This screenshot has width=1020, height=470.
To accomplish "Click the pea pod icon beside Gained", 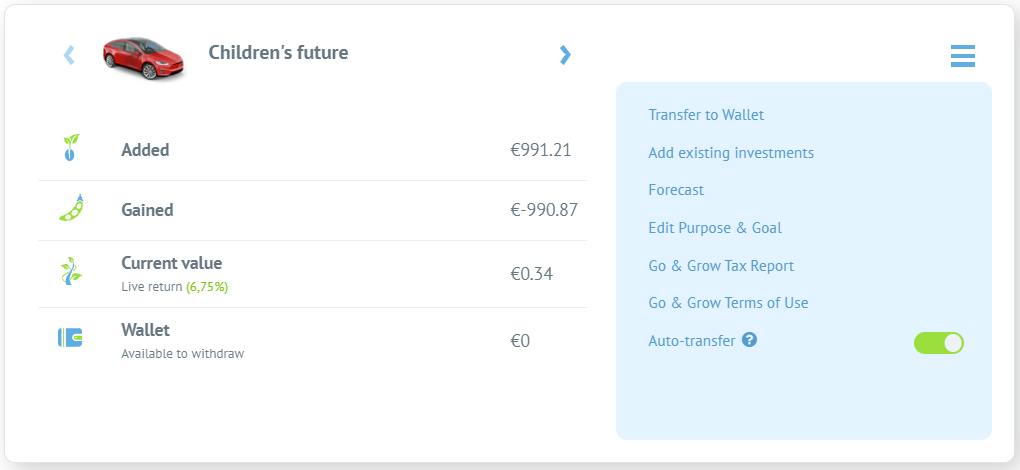I will pyautogui.click(x=72, y=207).
